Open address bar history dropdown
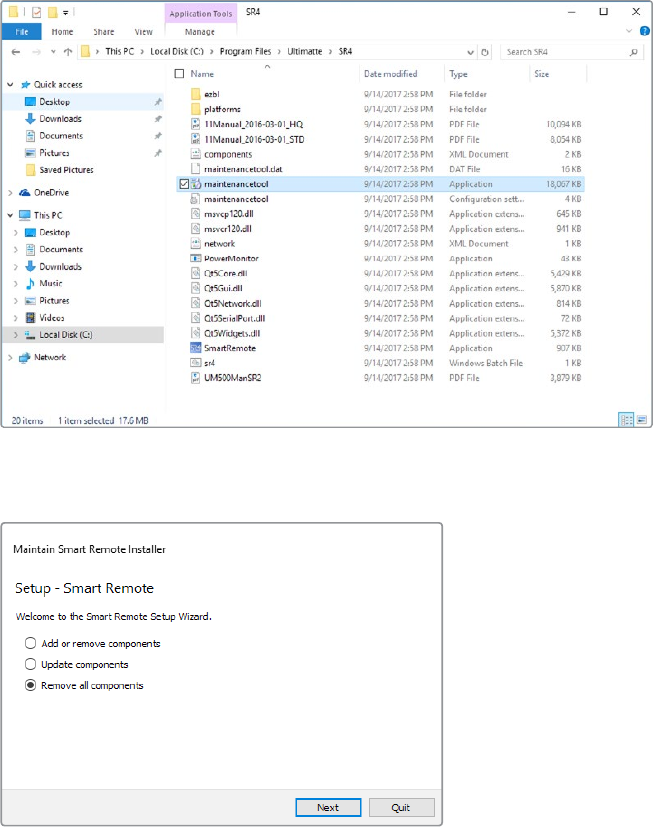 coord(470,52)
